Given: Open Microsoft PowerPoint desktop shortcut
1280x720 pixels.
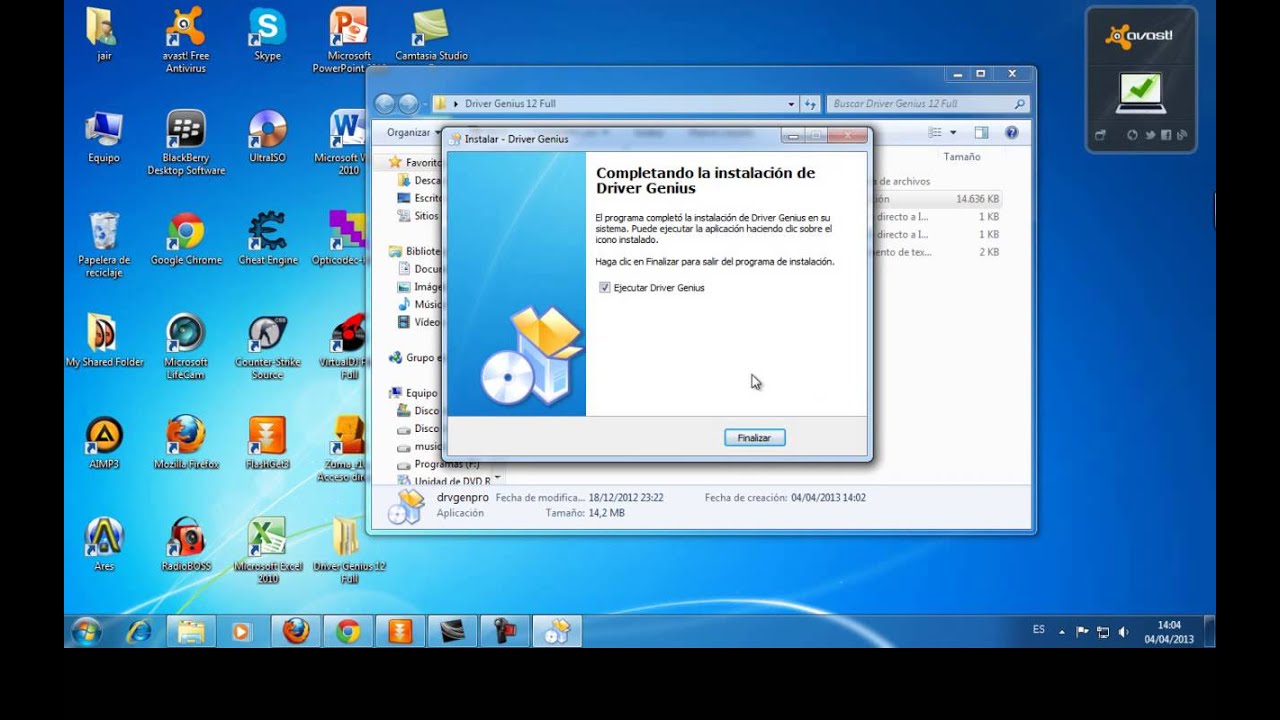Looking at the screenshot, I should point(349,41).
